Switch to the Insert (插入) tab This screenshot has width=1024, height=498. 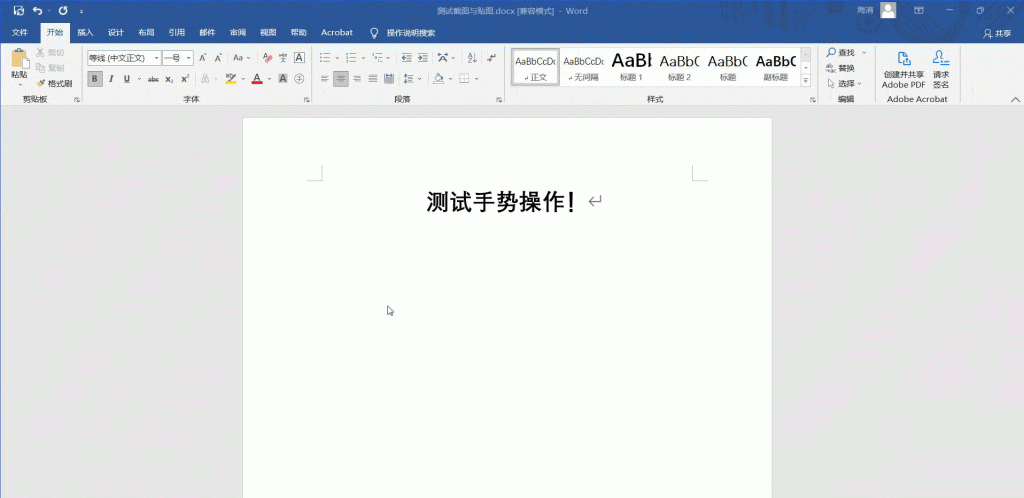[86, 33]
